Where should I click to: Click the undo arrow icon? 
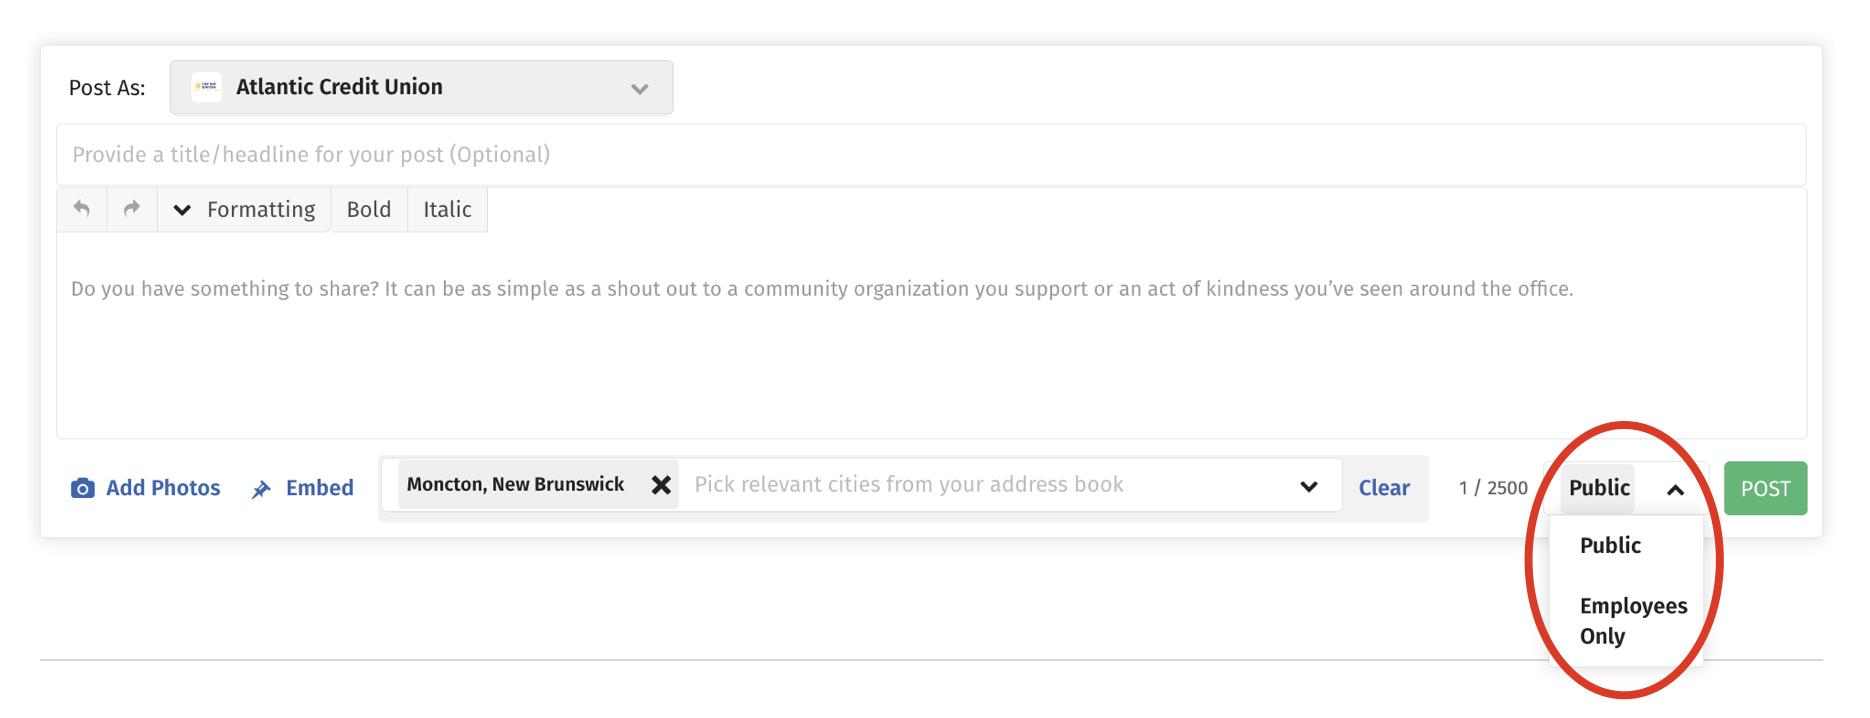pyautogui.click(x=82, y=209)
